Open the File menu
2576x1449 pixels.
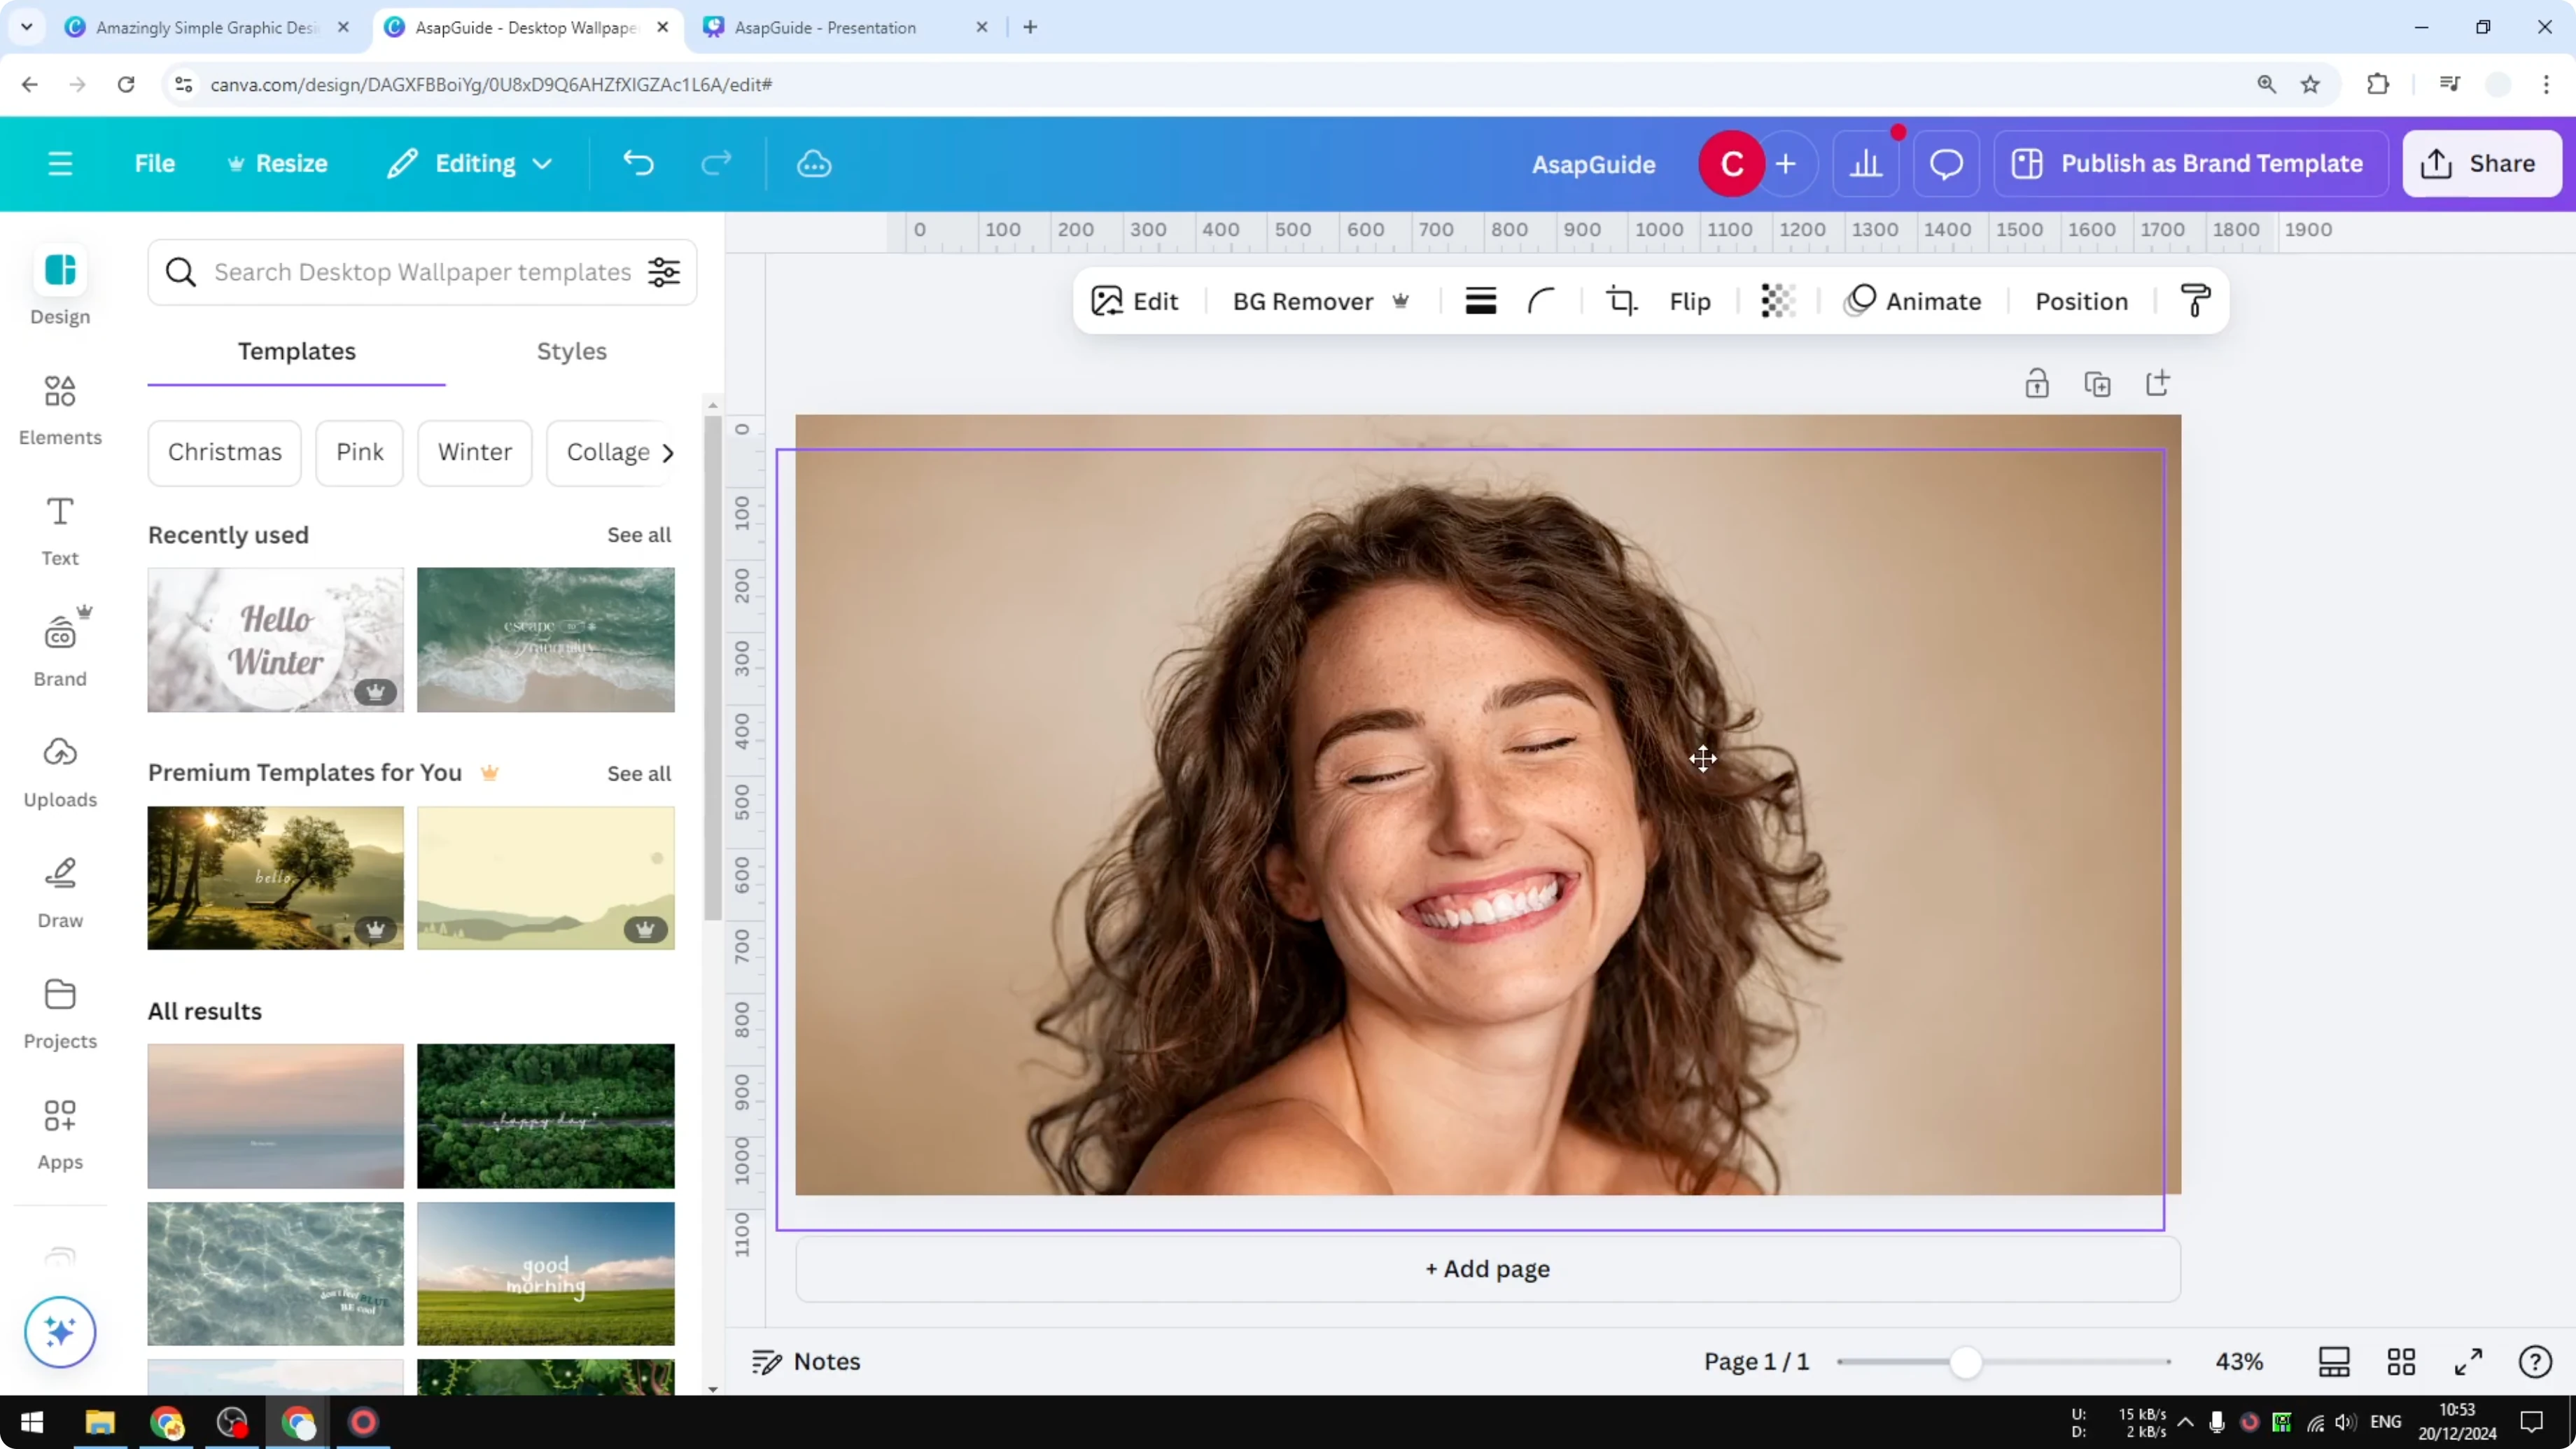155,163
